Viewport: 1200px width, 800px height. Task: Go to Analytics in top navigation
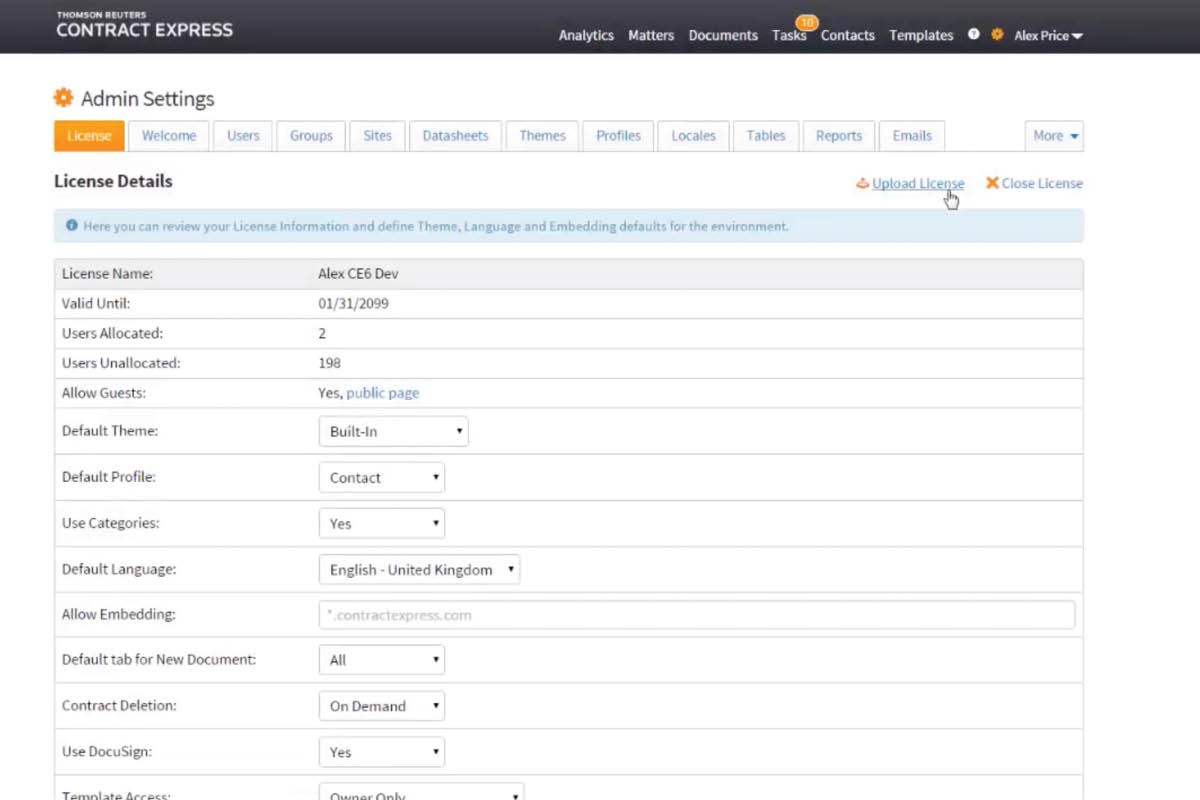tap(586, 35)
